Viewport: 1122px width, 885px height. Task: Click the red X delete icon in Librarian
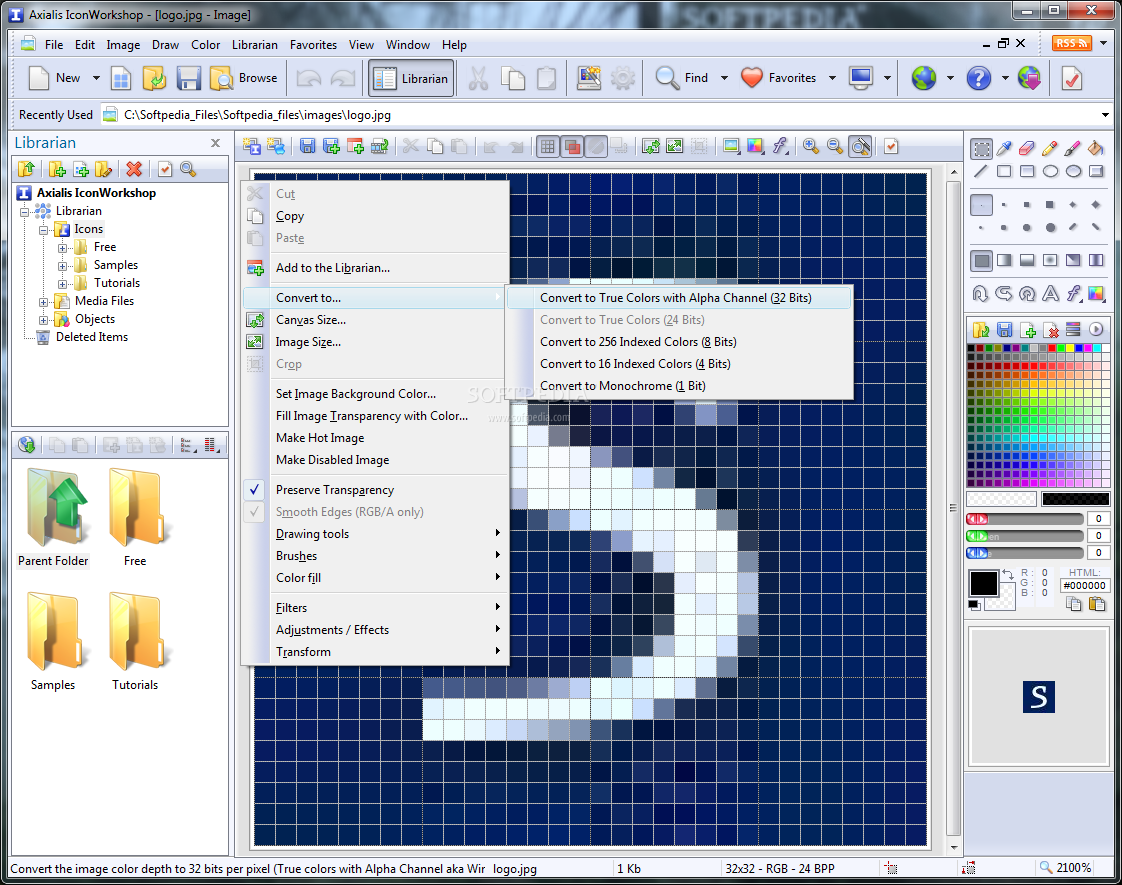click(134, 169)
